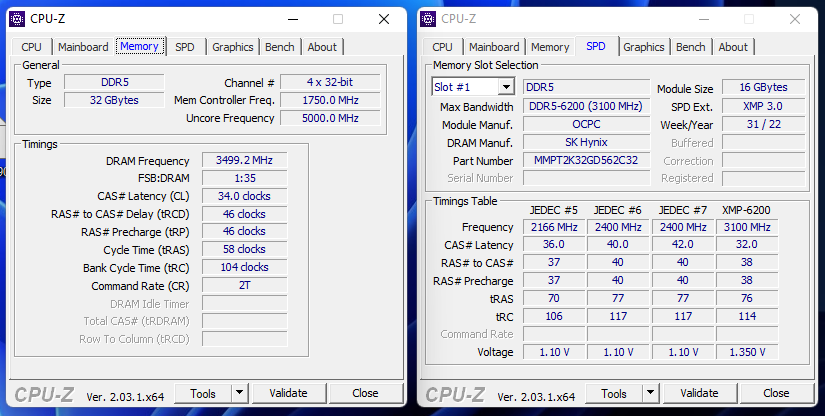Click the DDR5 memory Type field
The image size is (825, 416).
point(114,83)
